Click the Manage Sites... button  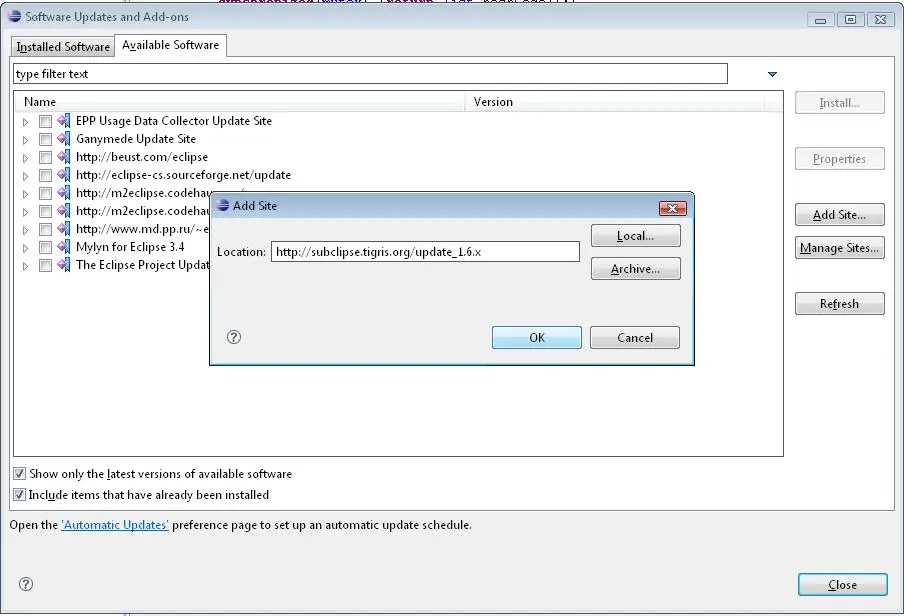[839, 247]
